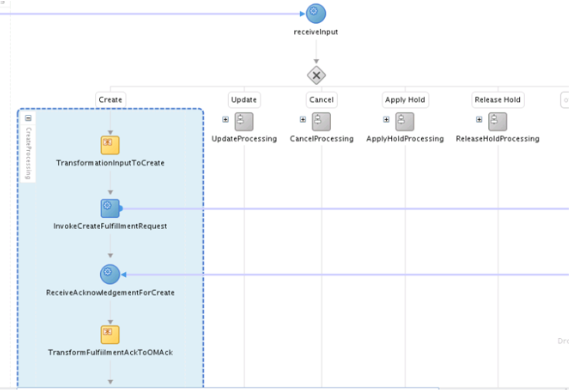Expand the ReleaseHoldProcessing scope

479,119
